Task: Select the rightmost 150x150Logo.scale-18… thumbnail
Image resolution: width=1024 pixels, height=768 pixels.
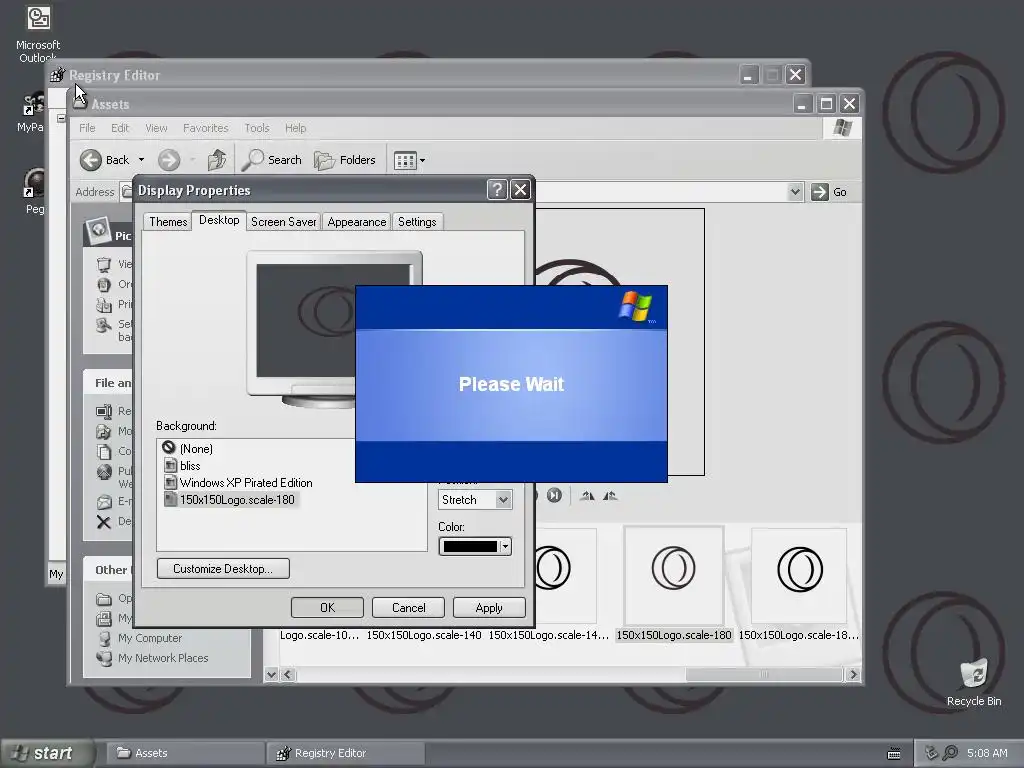Action: [799, 575]
